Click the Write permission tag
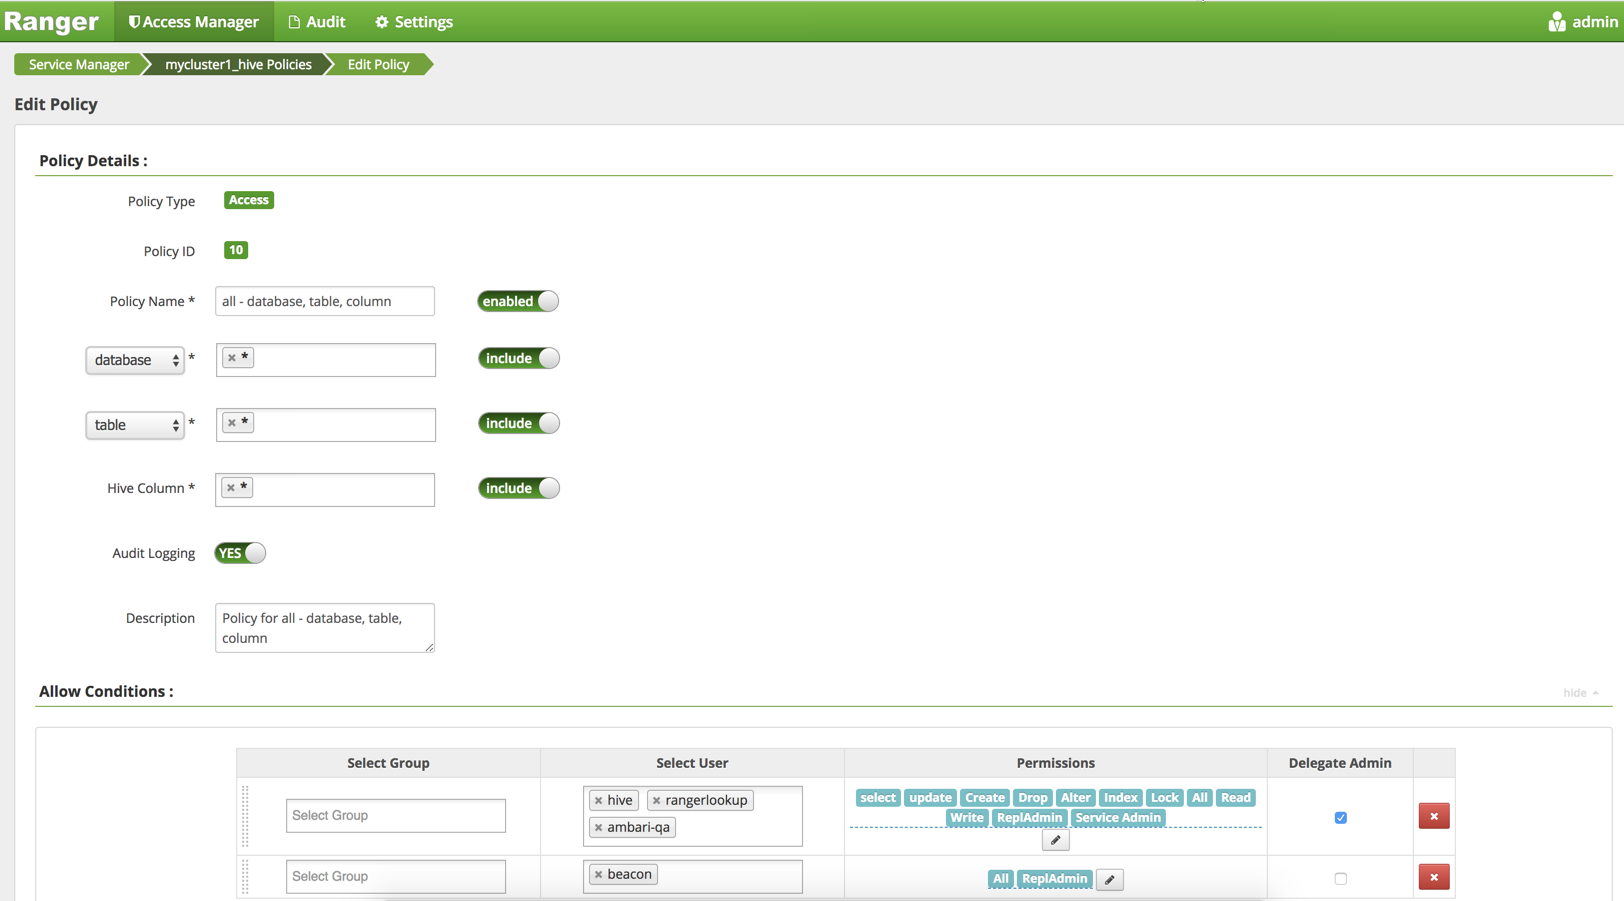This screenshot has width=1624, height=901. point(966,817)
